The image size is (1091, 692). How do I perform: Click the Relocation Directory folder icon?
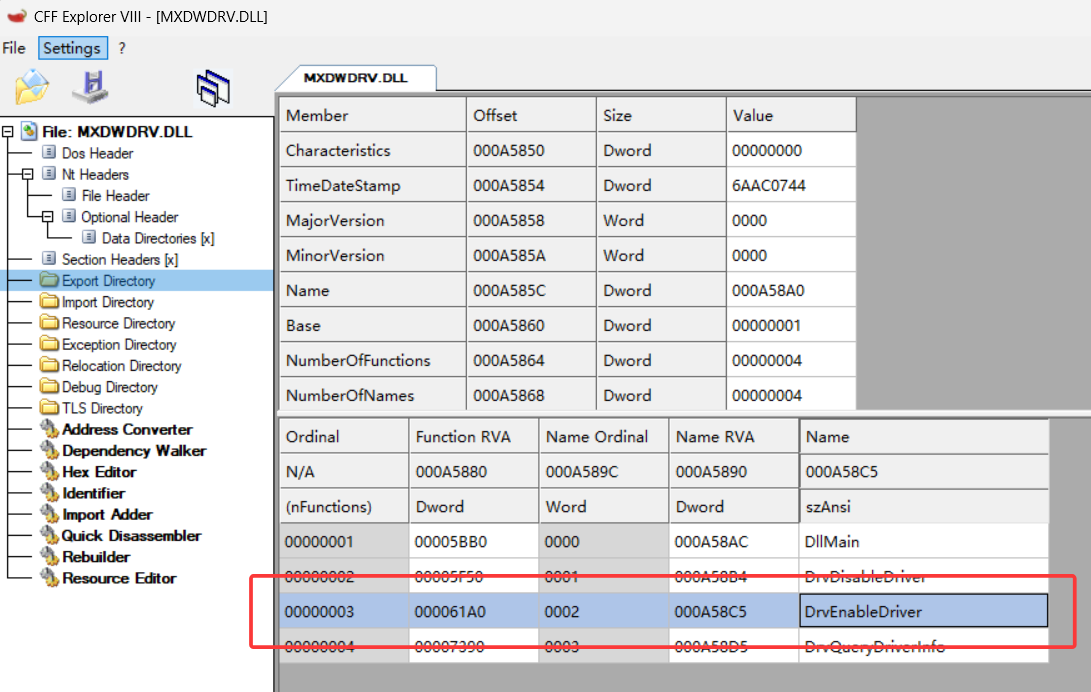point(49,365)
